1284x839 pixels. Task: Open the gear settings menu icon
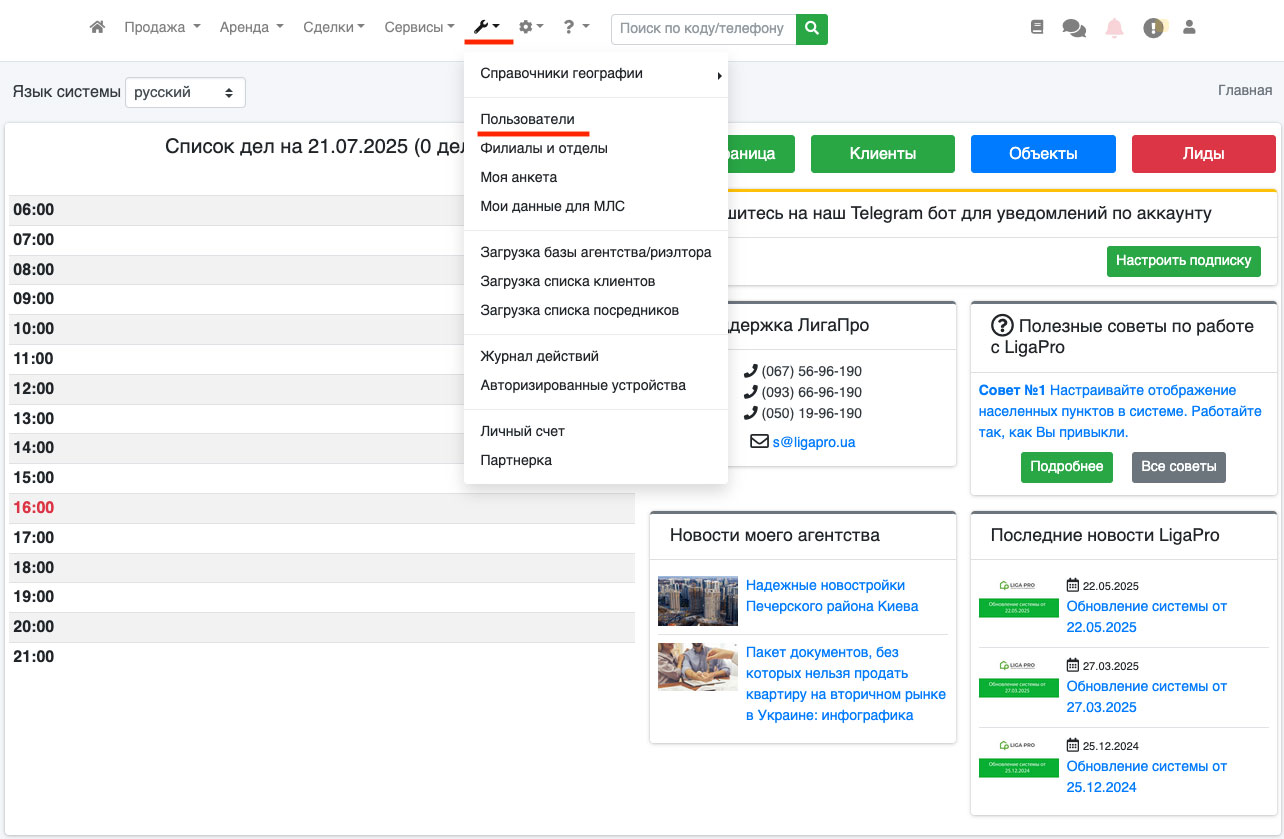point(530,28)
